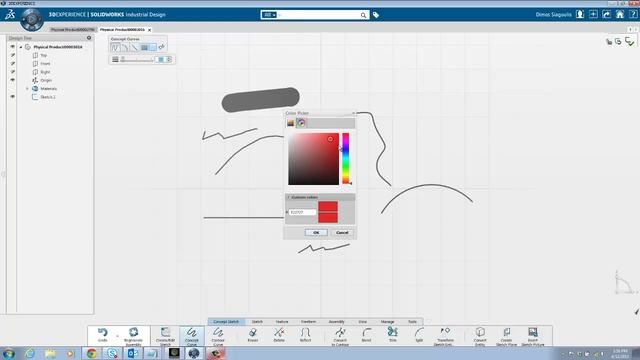Toggle visibility for Right plane
This screenshot has height=360, width=640.
pyautogui.click(x=13, y=72)
